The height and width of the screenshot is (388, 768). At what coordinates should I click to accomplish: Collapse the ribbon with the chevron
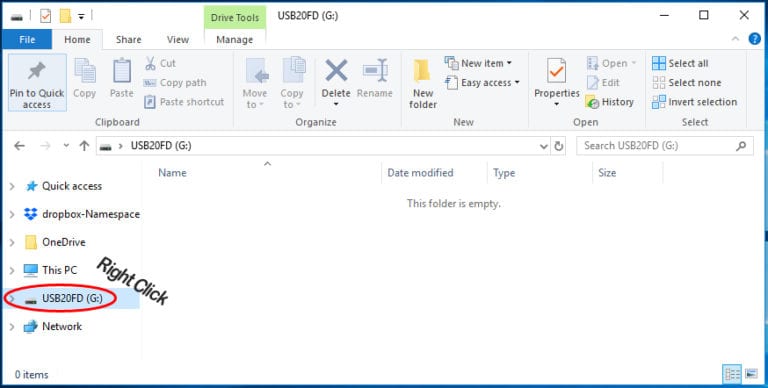pyautogui.click(x=735, y=39)
